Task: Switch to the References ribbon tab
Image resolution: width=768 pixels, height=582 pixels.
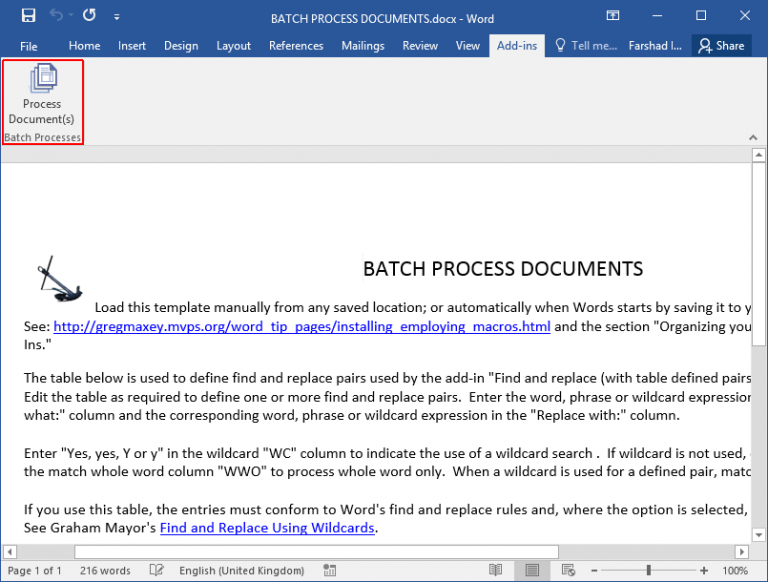Action: tap(296, 46)
